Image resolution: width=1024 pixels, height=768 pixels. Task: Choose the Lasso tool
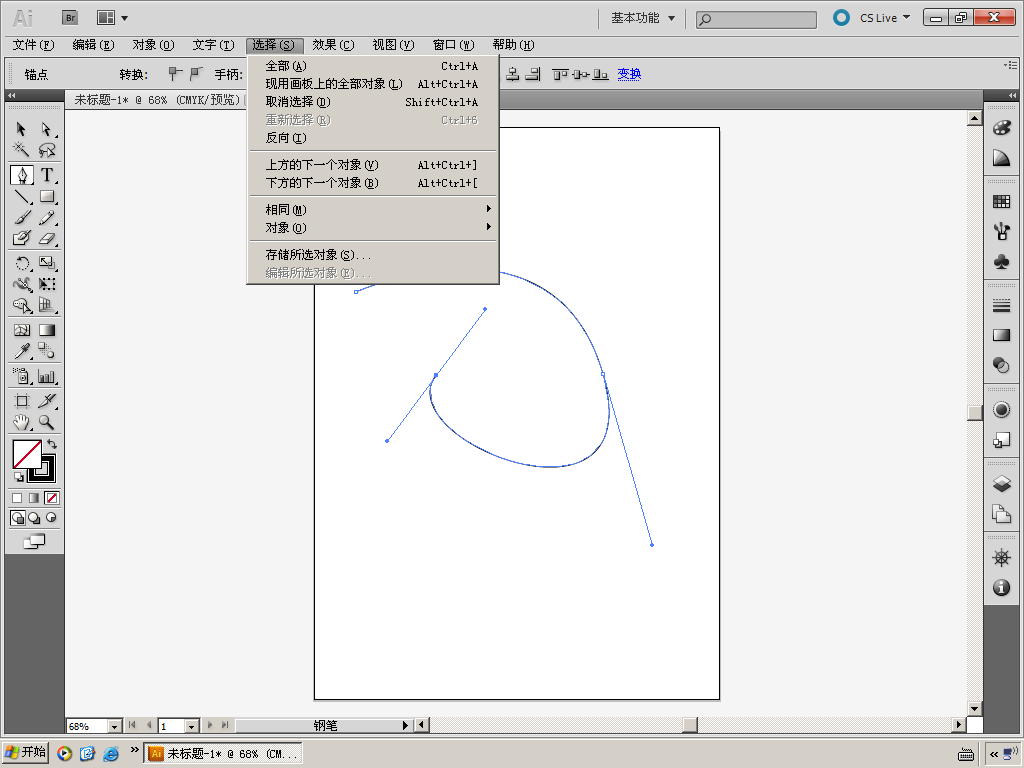[x=46, y=150]
